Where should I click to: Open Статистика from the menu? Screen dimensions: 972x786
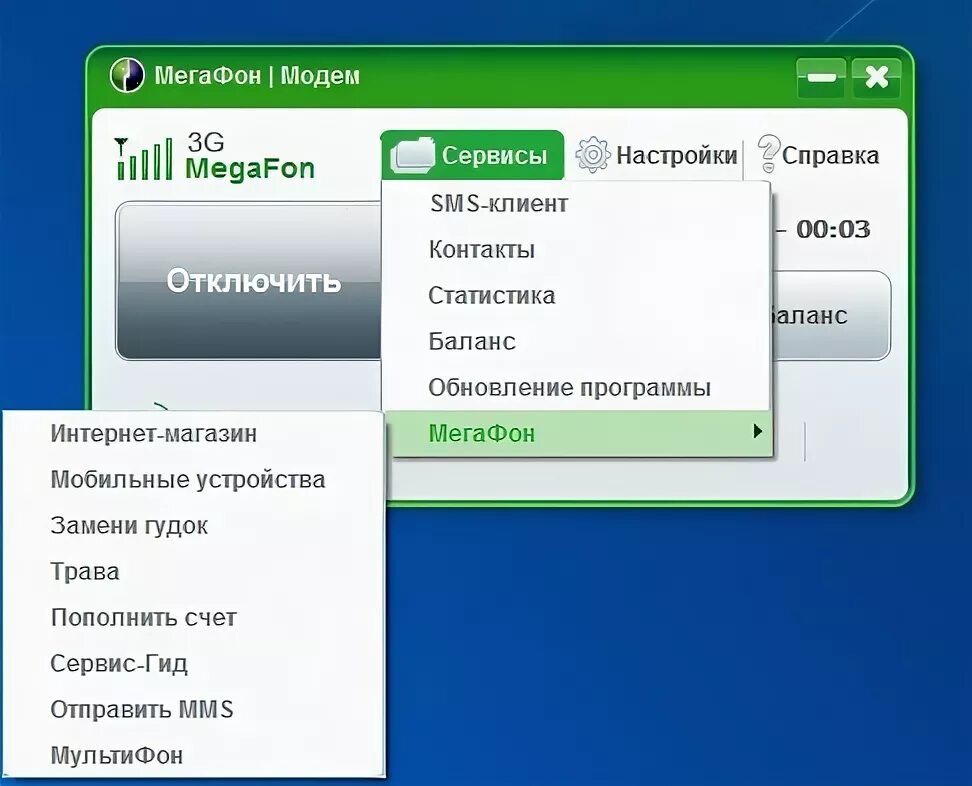pyautogui.click(x=577, y=295)
